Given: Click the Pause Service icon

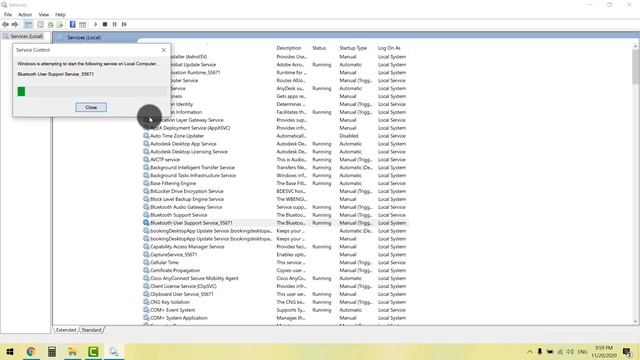Looking at the screenshot, I should point(115,24).
